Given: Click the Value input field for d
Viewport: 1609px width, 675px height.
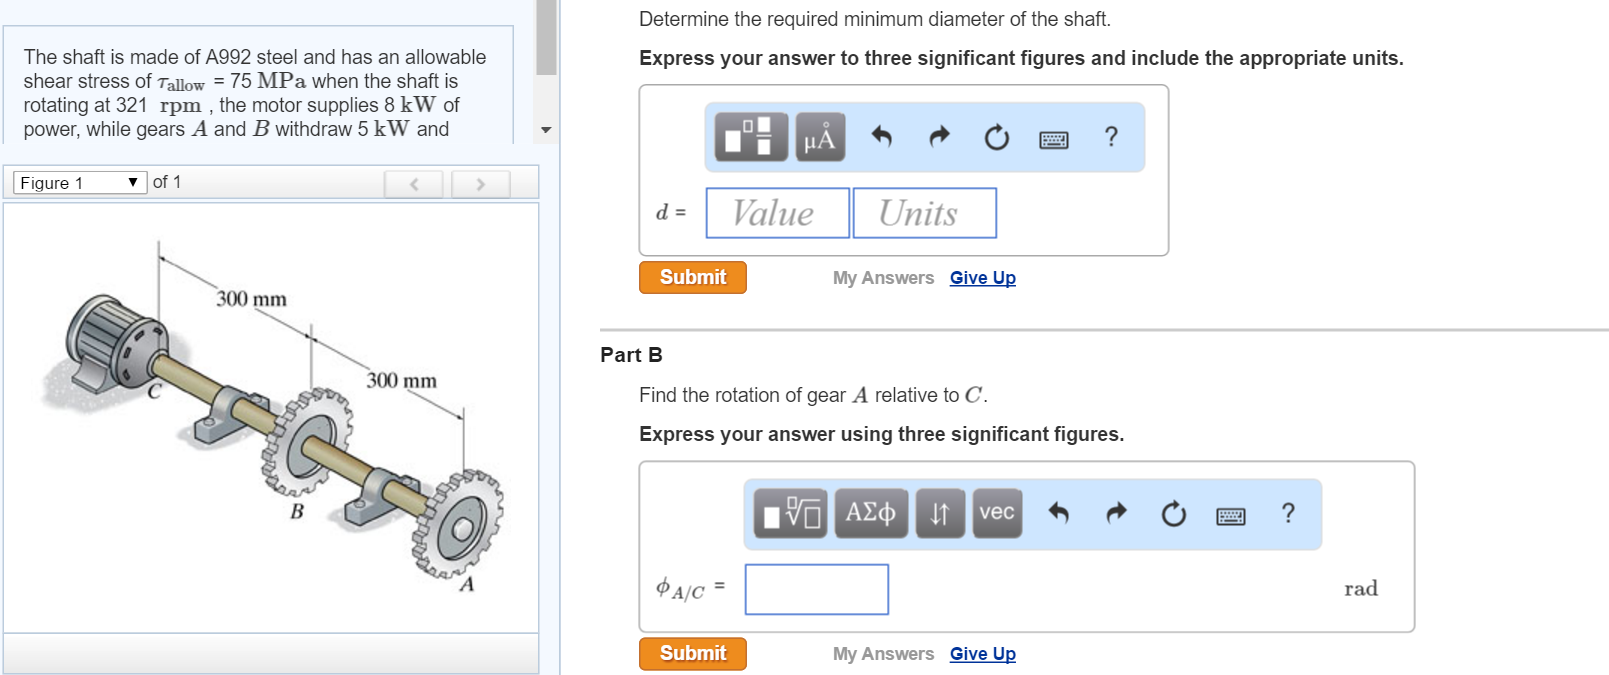Looking at the screenshot, I should [777, 213].
